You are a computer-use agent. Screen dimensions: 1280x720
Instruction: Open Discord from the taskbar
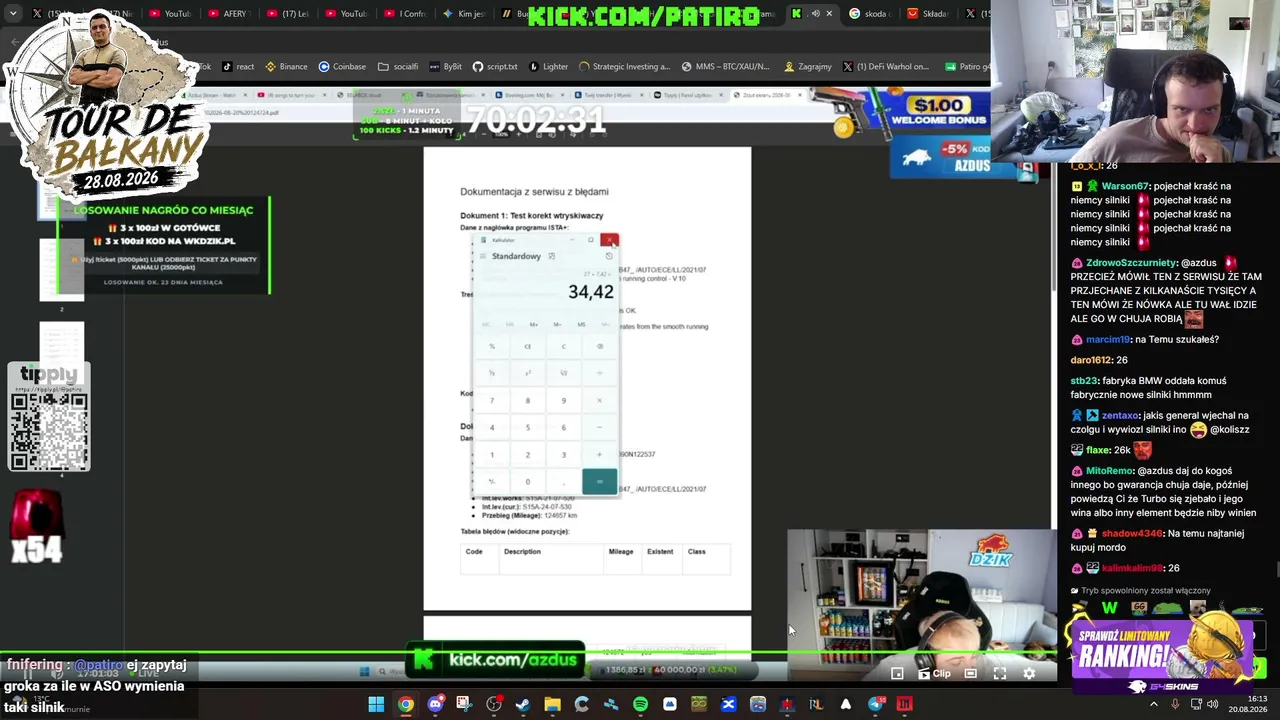tap(435, 704)
